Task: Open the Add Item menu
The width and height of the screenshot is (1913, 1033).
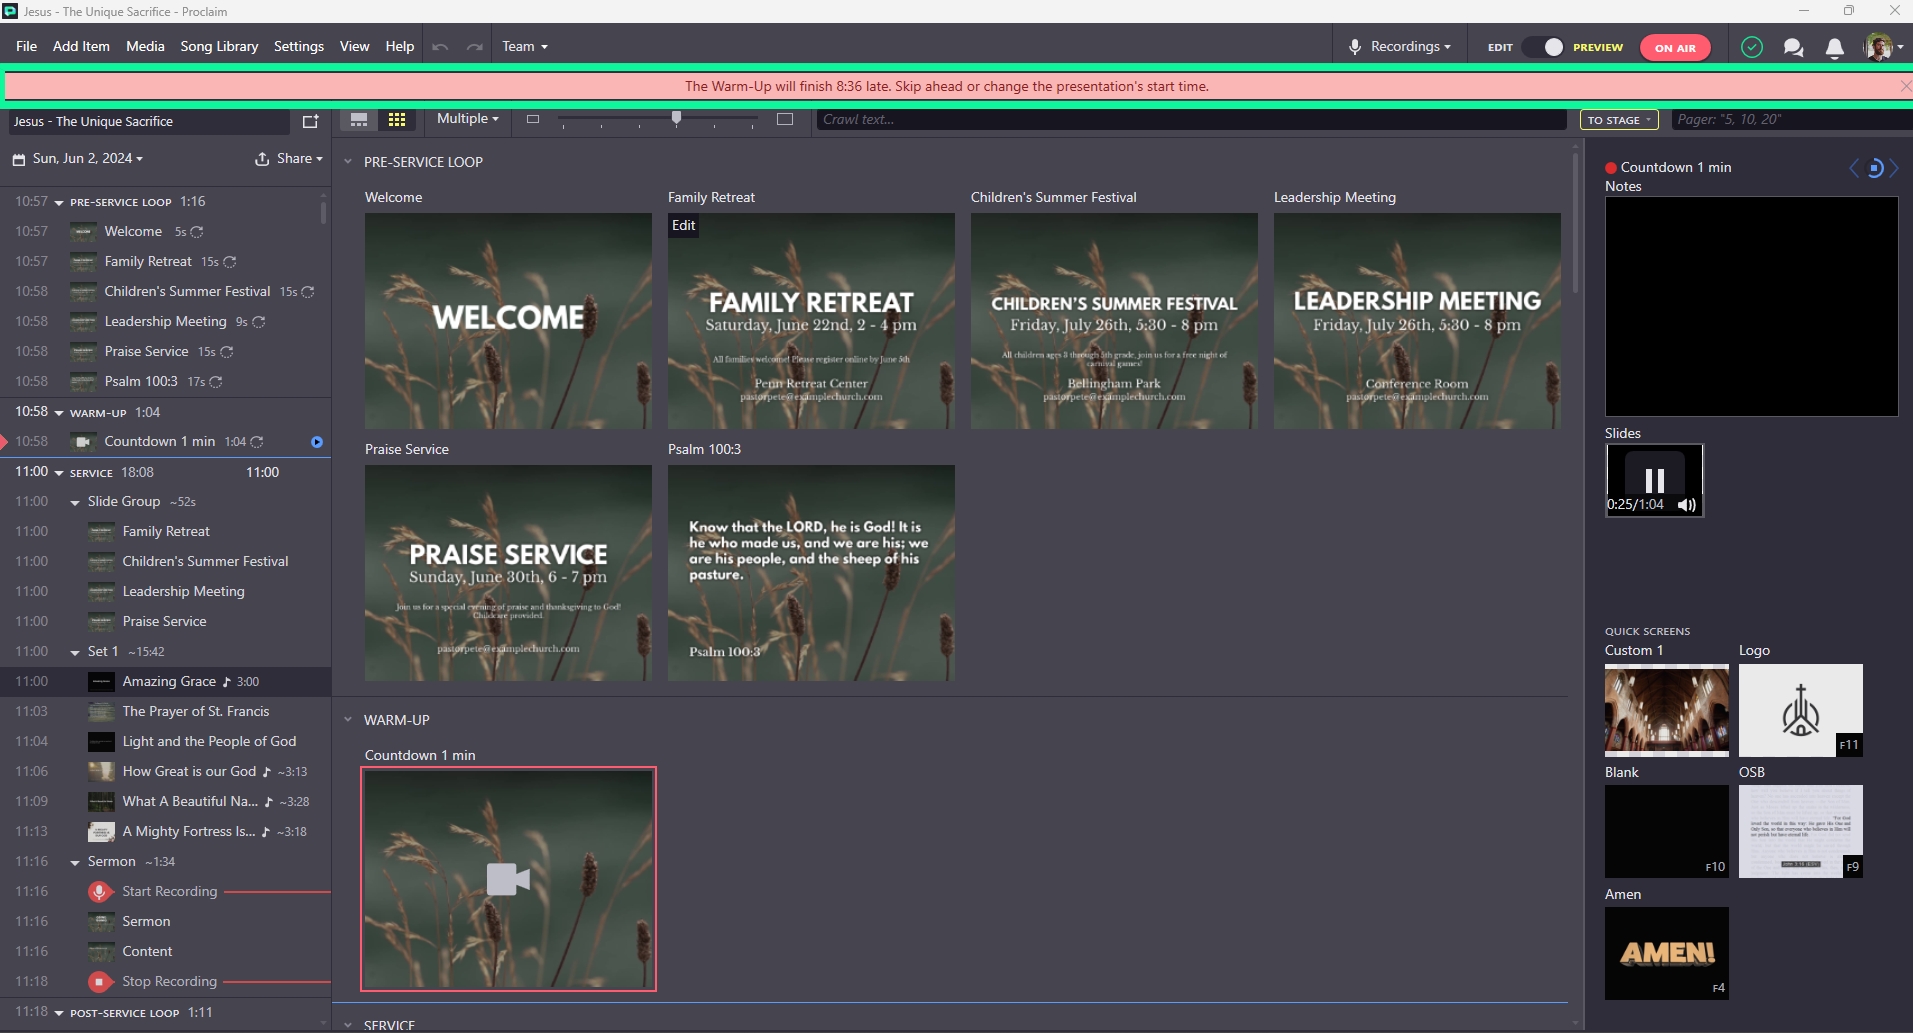Action: click(81, 47)
